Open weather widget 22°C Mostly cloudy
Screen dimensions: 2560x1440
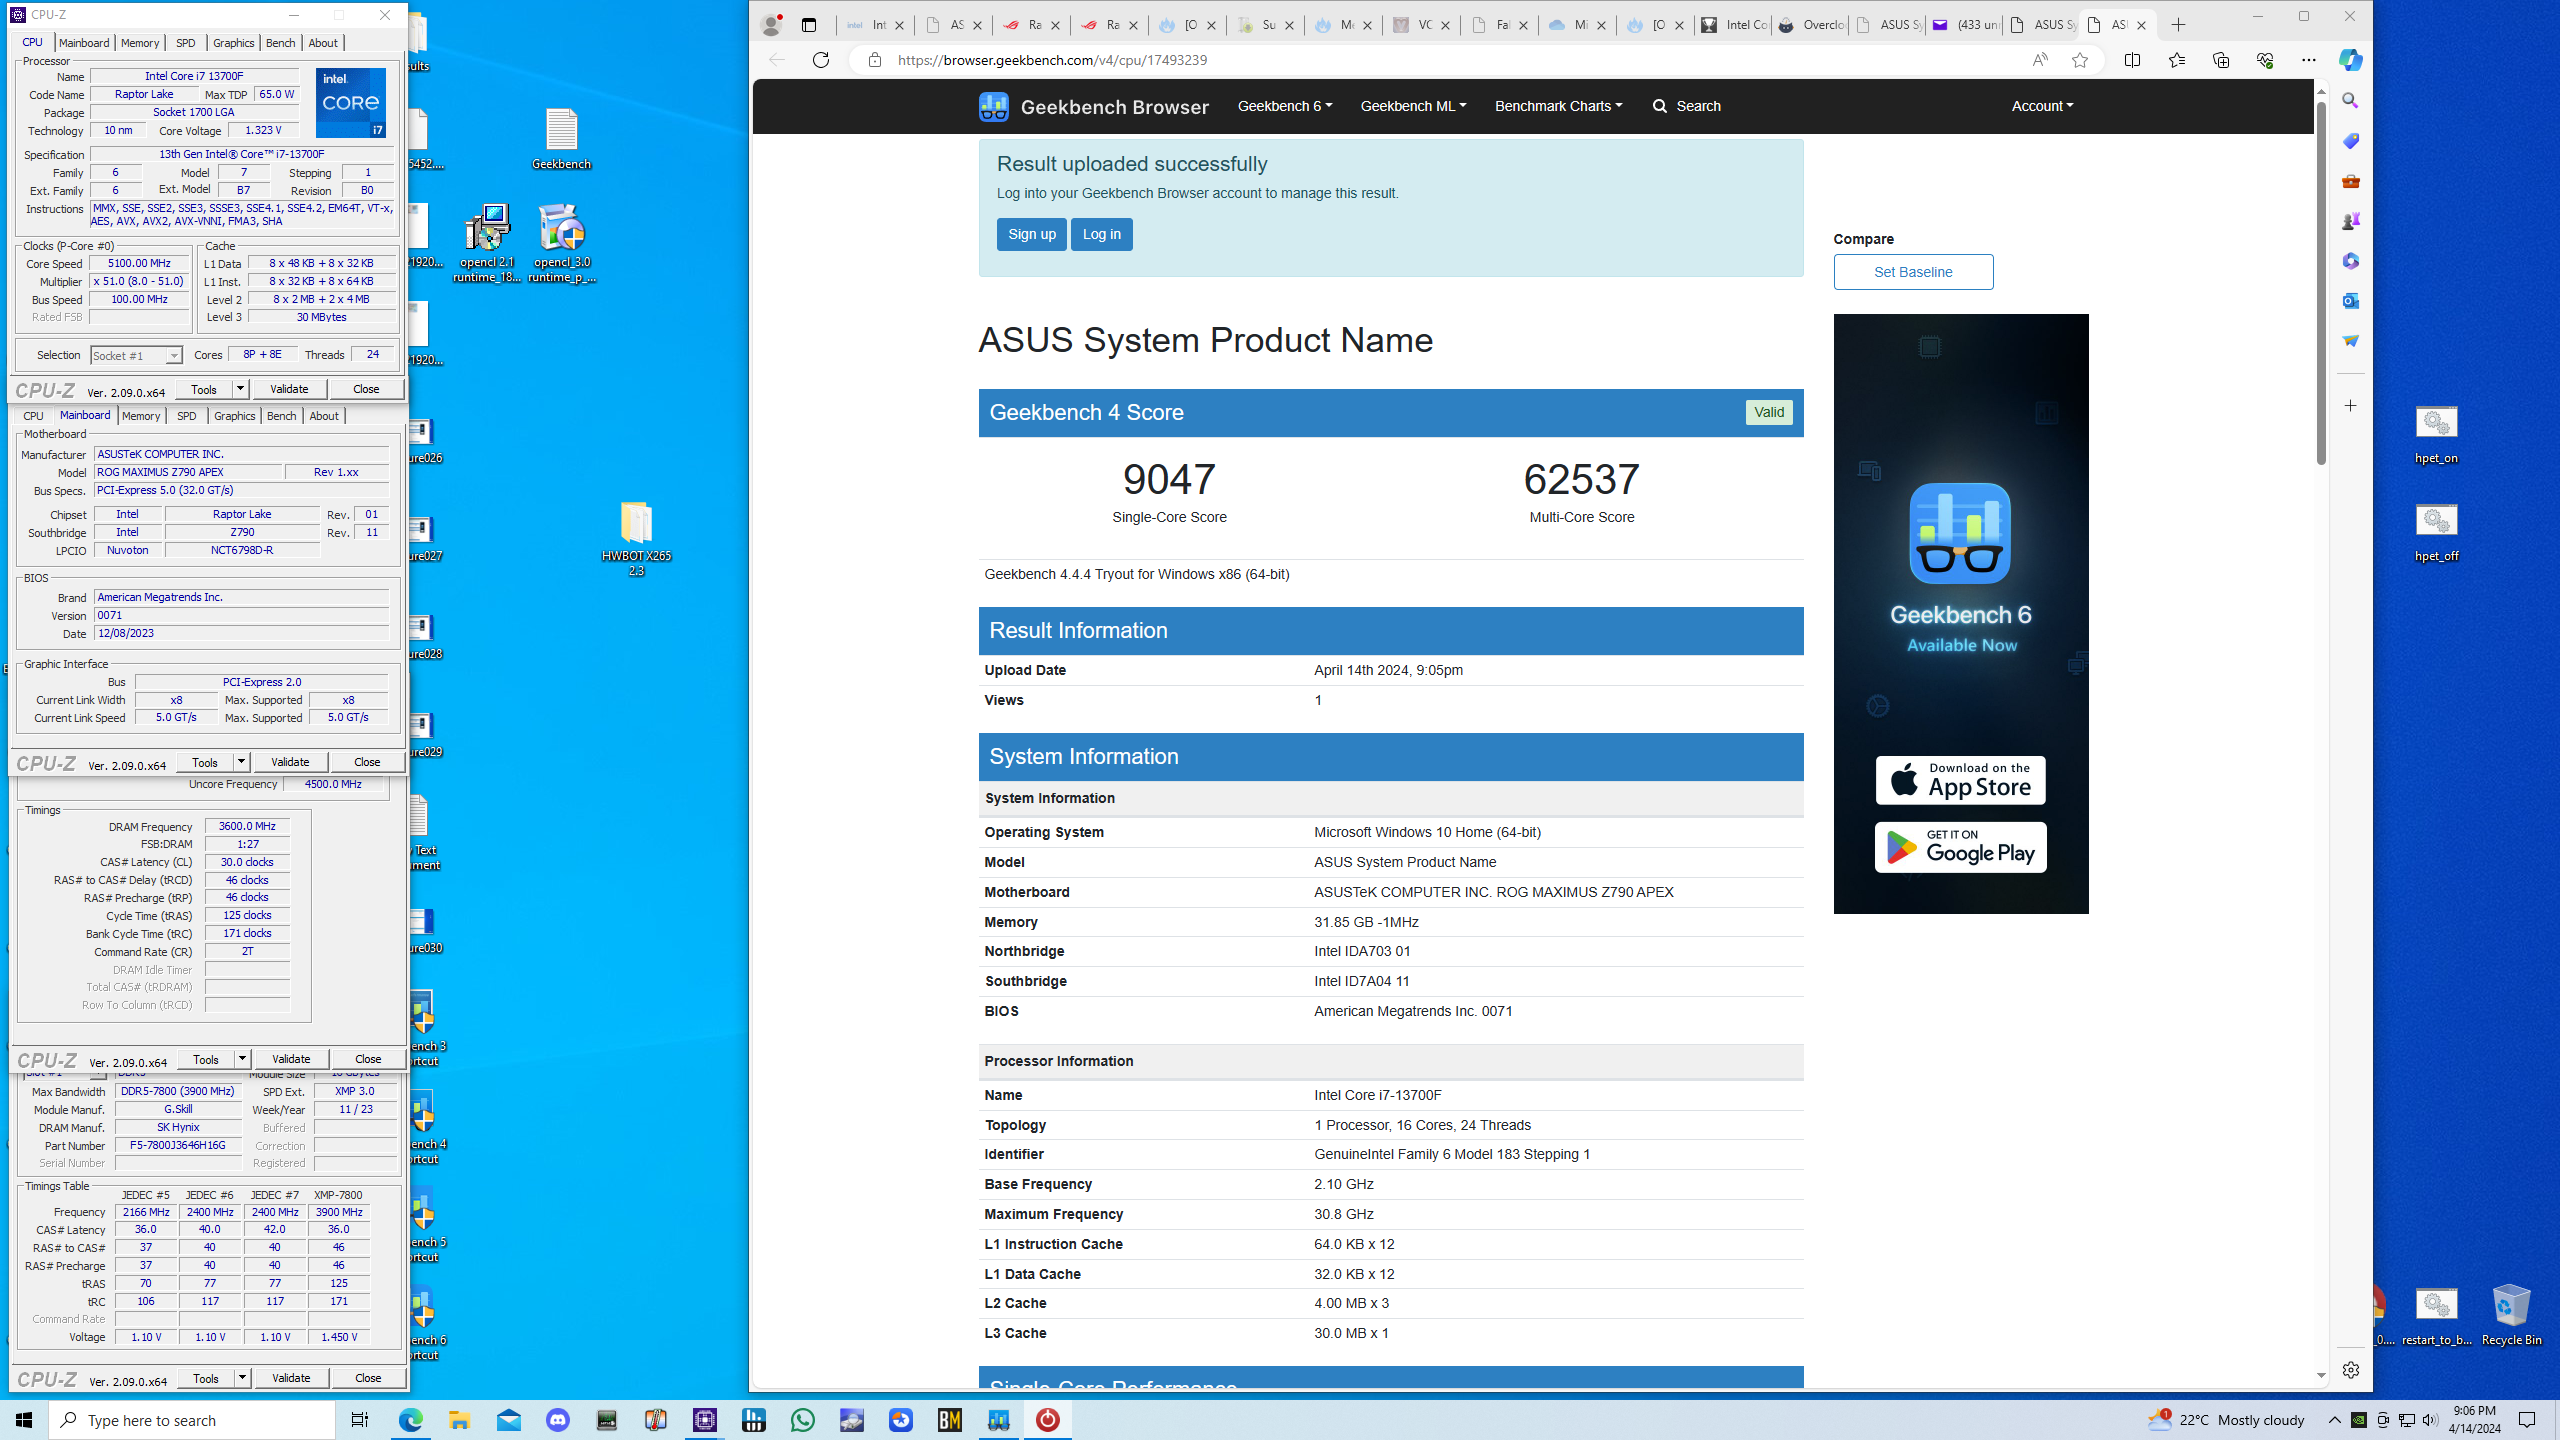(x=2225, y=1420)
